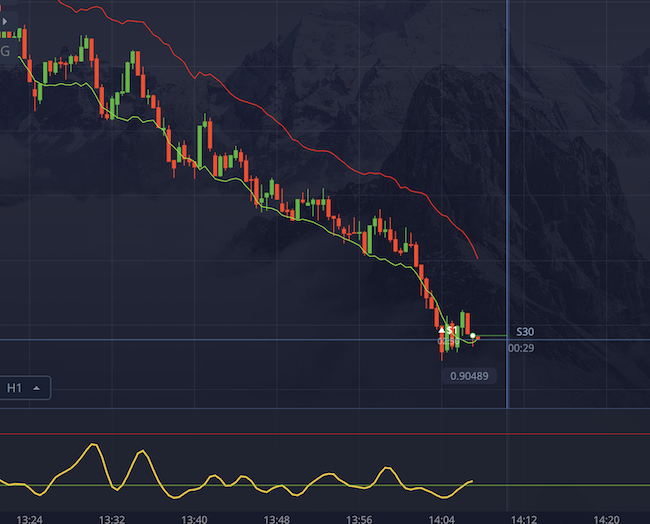Image resolution: width=650 pixels, height=524 pixels.
Task: Click the 00:29 countdown timer
Action: point(520,348)
